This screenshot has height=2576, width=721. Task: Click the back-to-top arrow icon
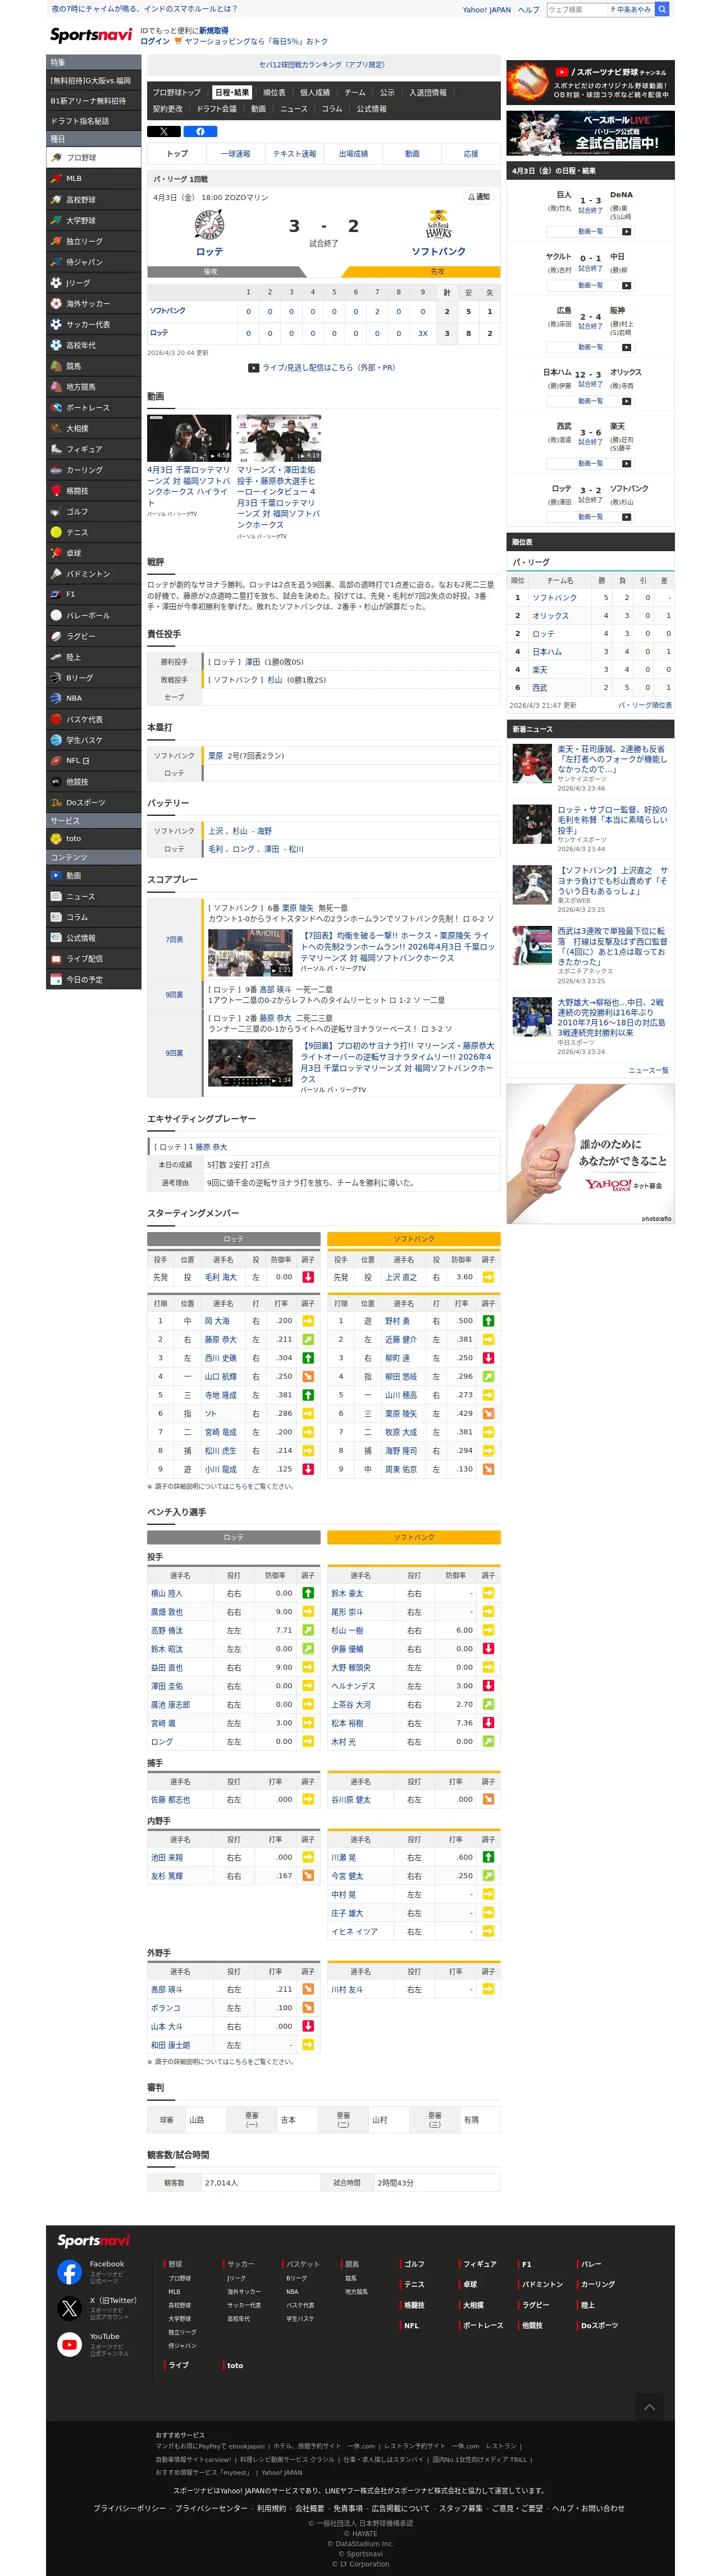(649, 2407)
